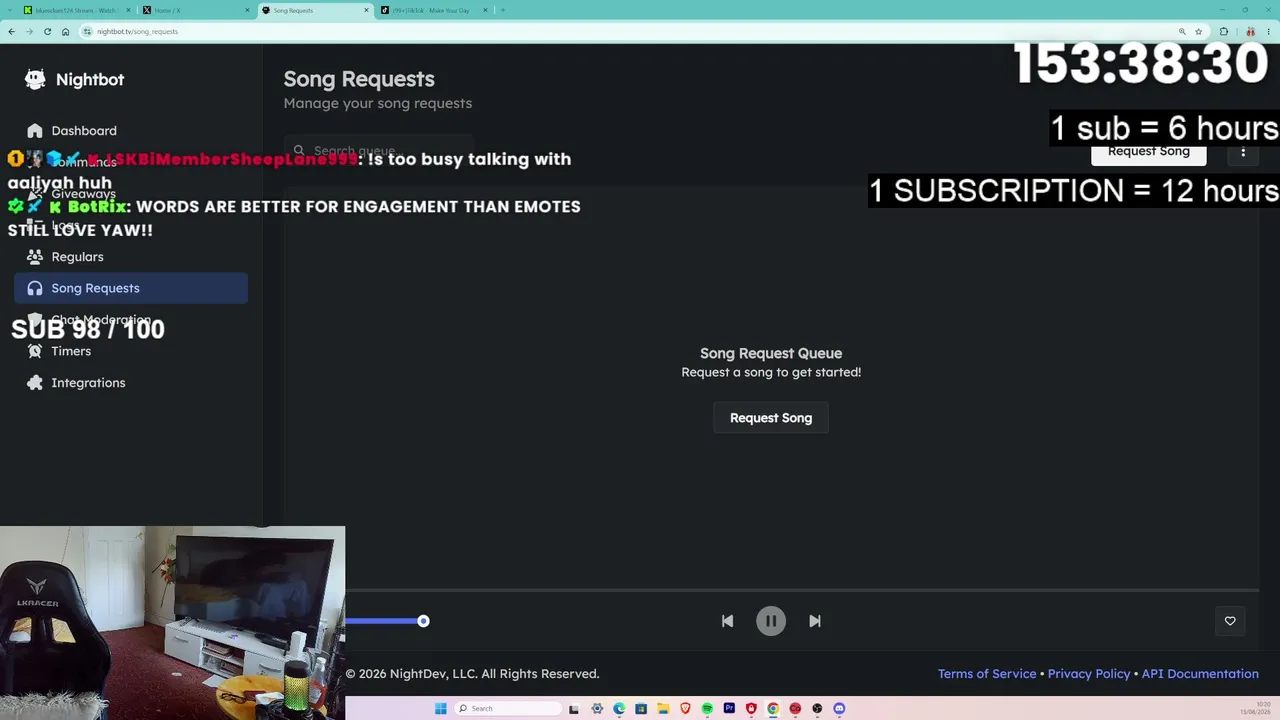The image size is (1280, 720).
Task: Click the Search queue field
Action: (x=378, y=151)
